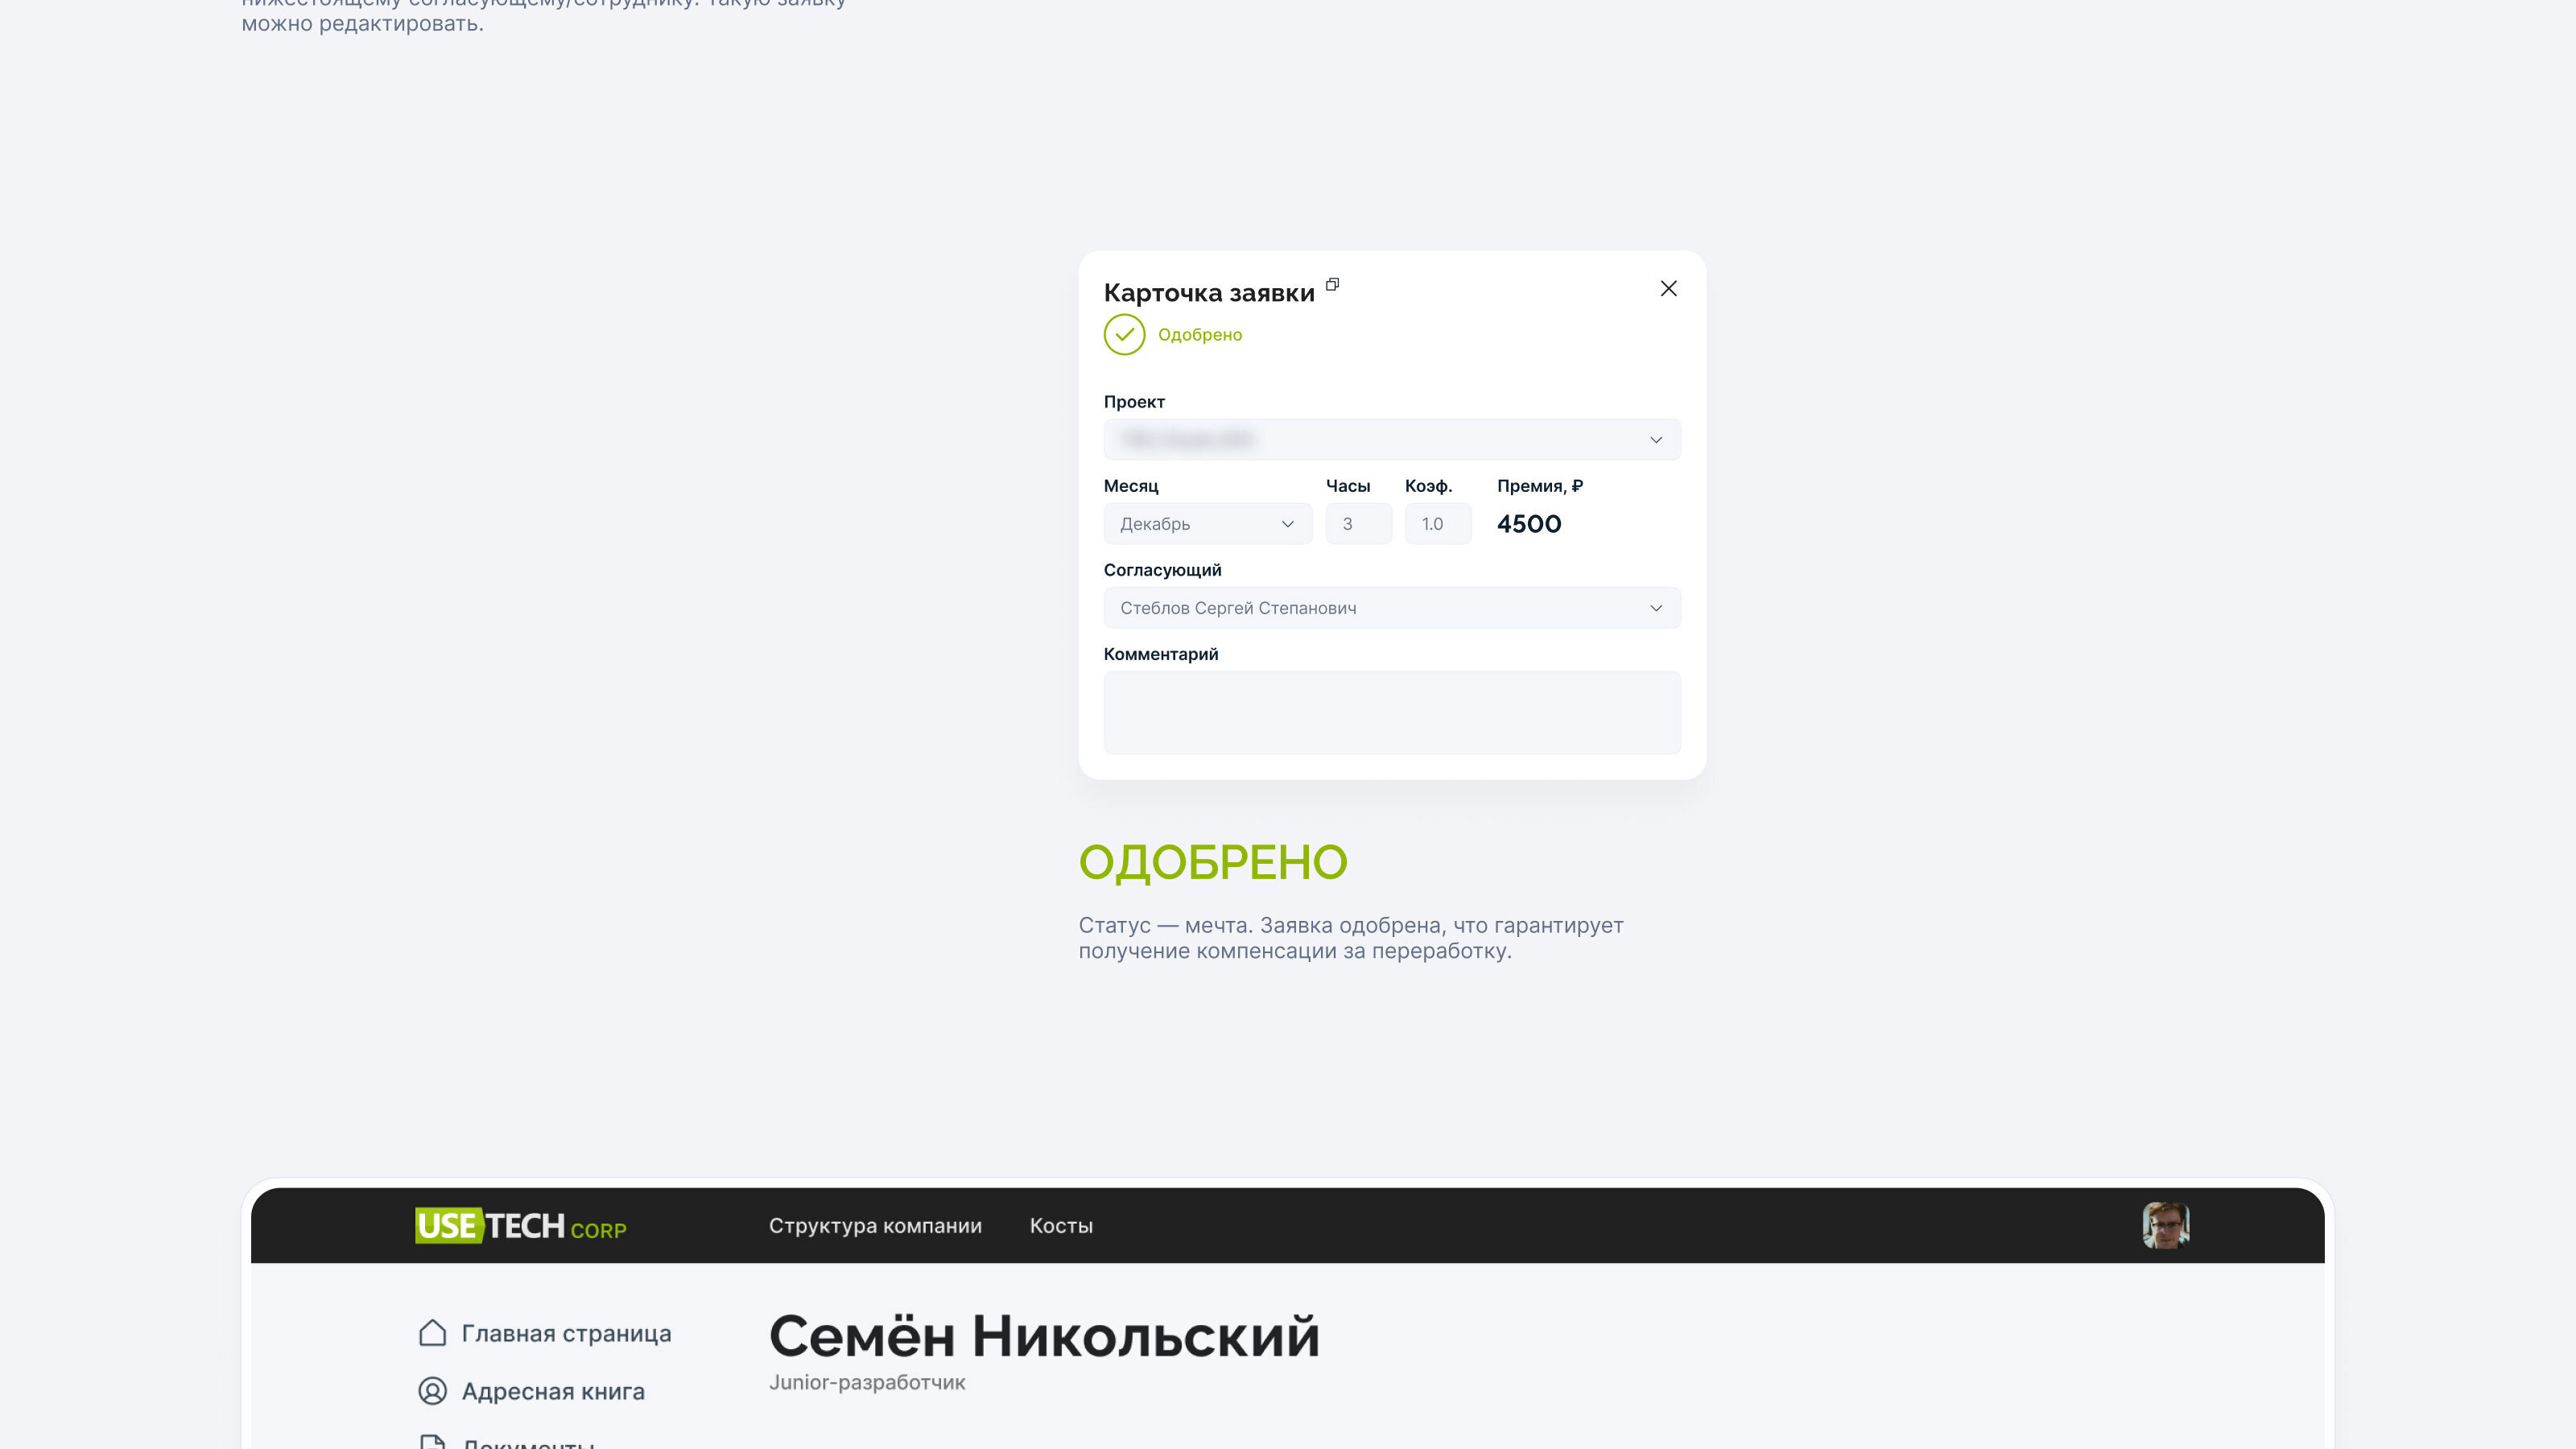Click the document icon for Документы
Viewport: 2576px width, 1449px height.
coord(432,1442)
